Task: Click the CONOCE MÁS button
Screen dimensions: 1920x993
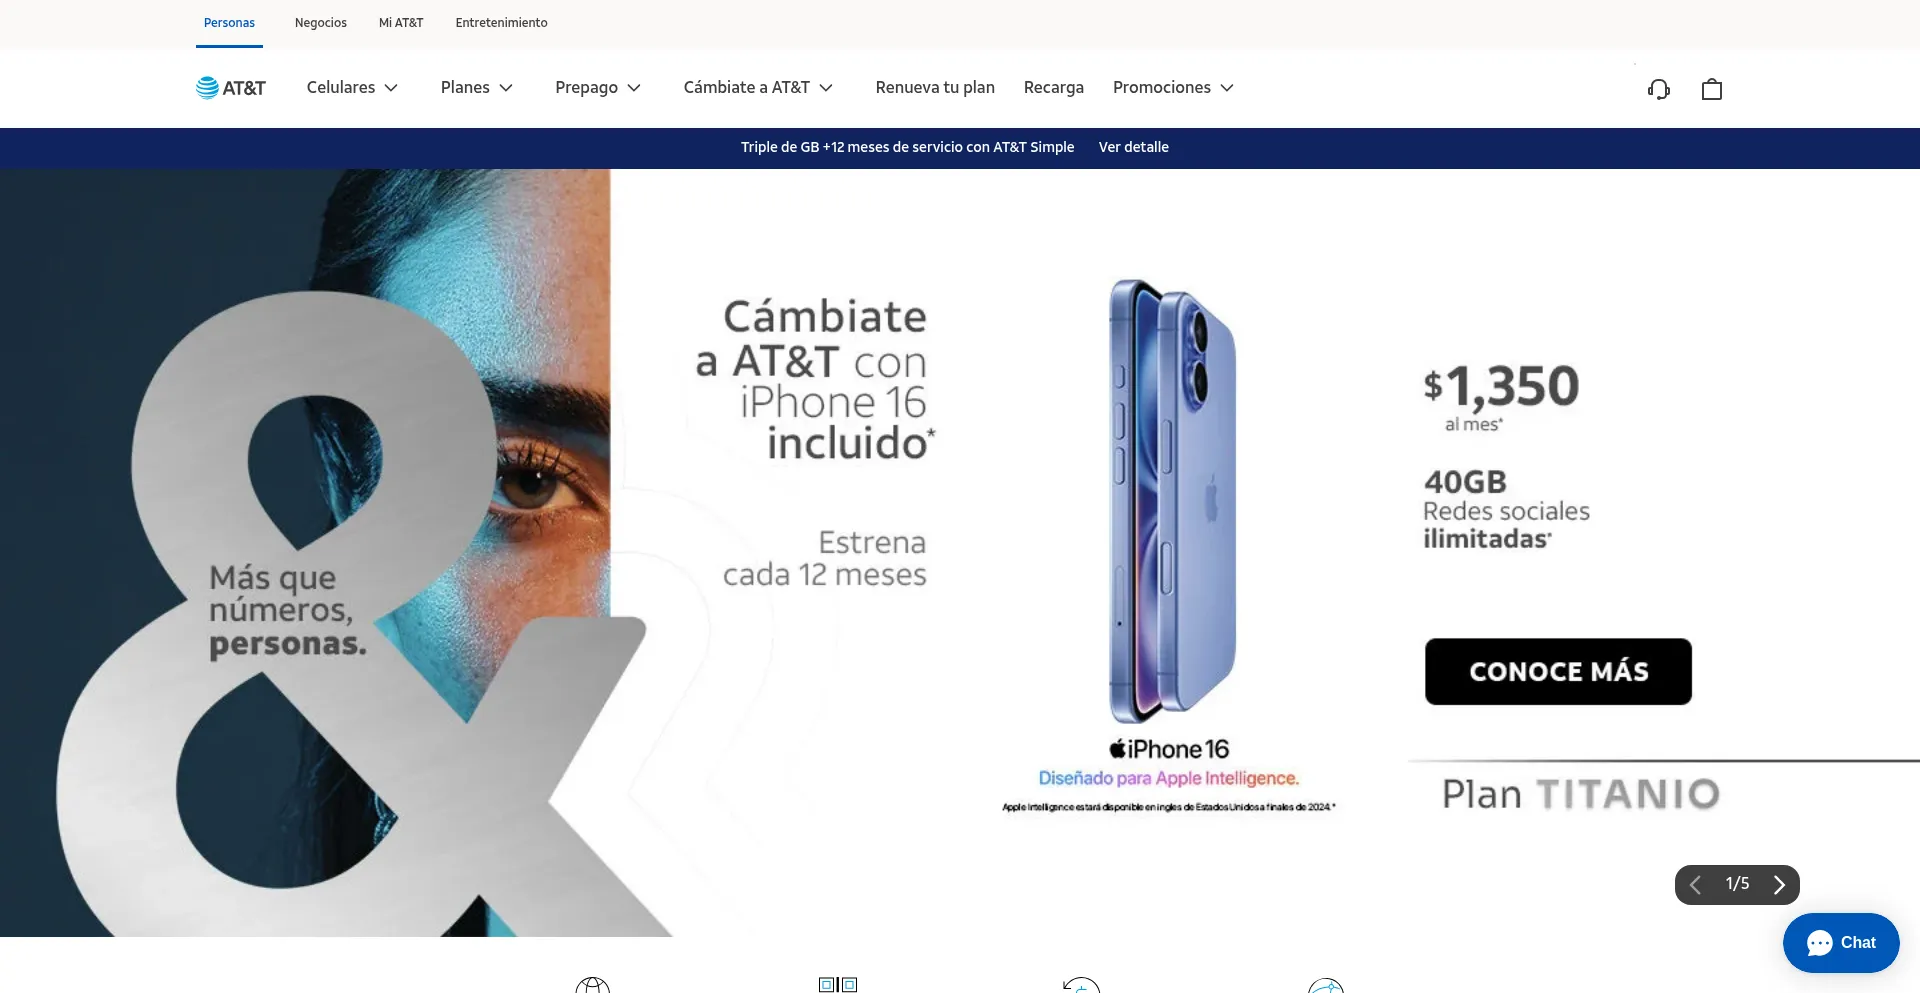Action: [1558, 672]
